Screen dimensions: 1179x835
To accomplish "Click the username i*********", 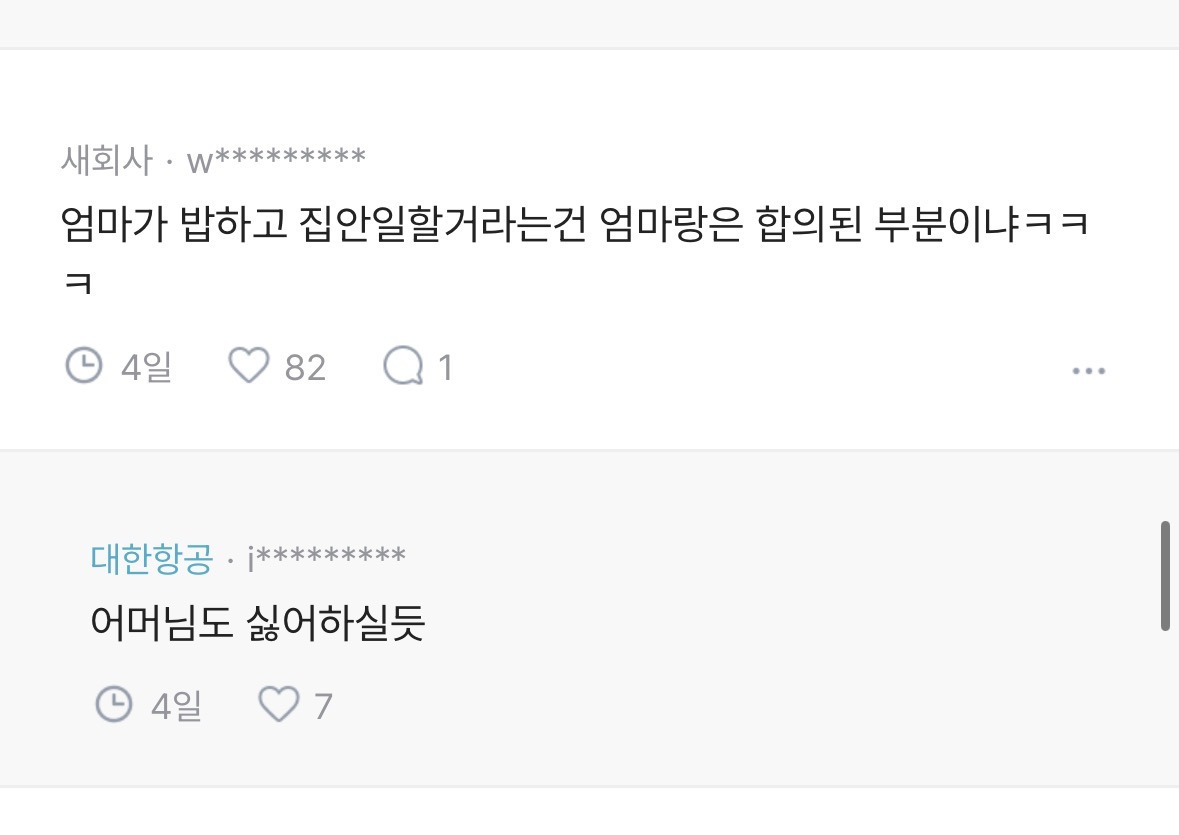I will (x=326, y=558).
